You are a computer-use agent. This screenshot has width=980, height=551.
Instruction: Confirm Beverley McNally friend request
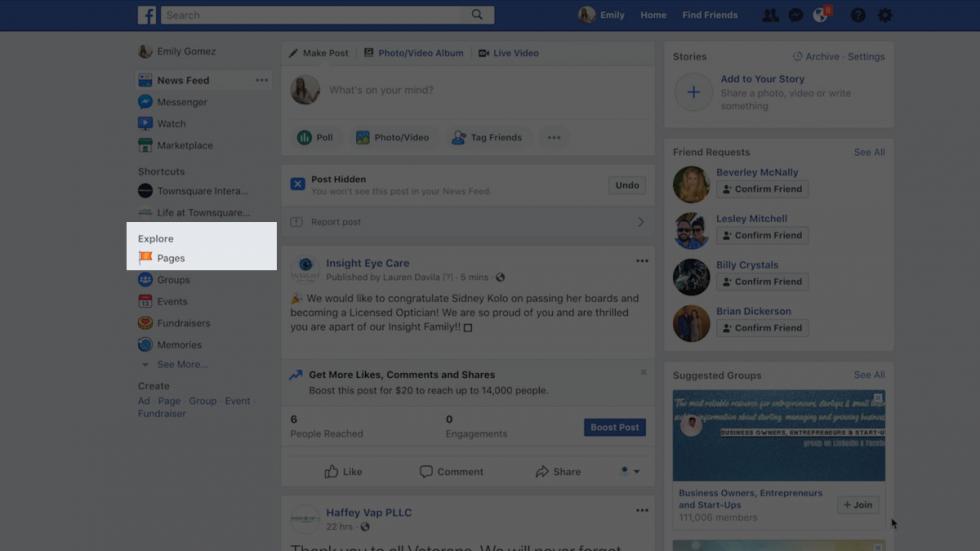pyautogui.click(x=762, y=189)
